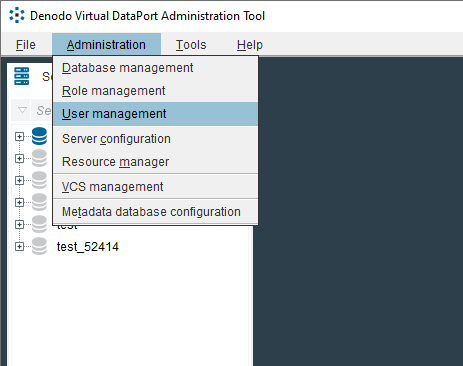Expand the test_52414 database node
This screenshot has width=463, height=366.
point(19,246)
